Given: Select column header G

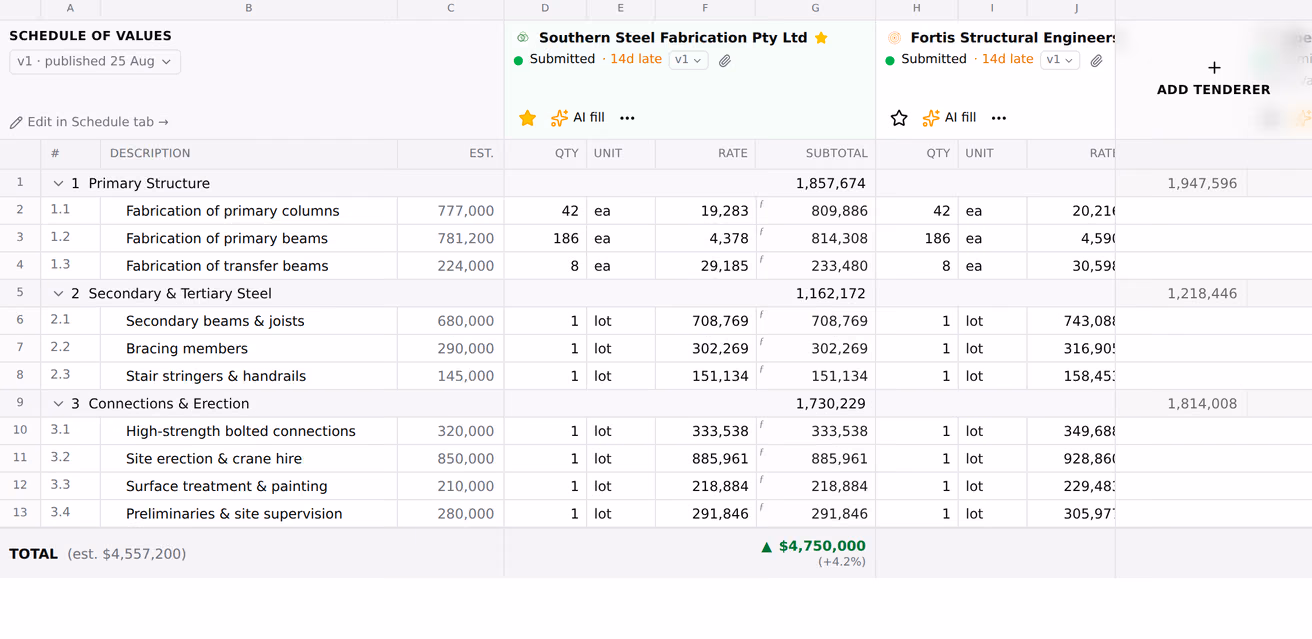Looking at the screenshot, I should point(815,8).
